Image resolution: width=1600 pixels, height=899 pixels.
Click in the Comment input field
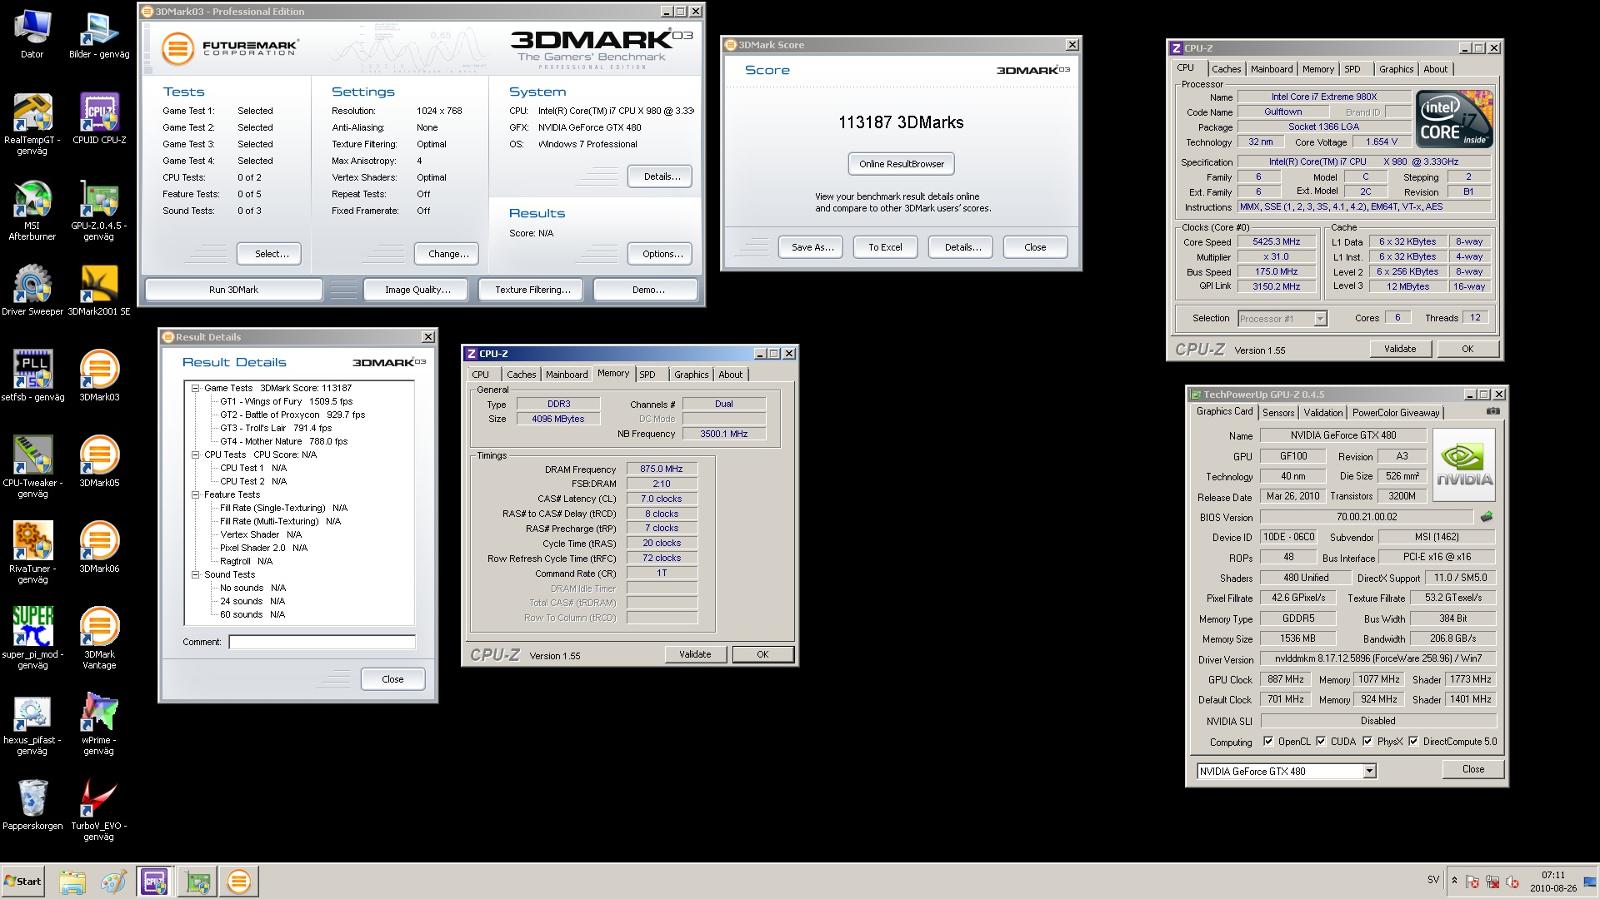click(322, 642)
